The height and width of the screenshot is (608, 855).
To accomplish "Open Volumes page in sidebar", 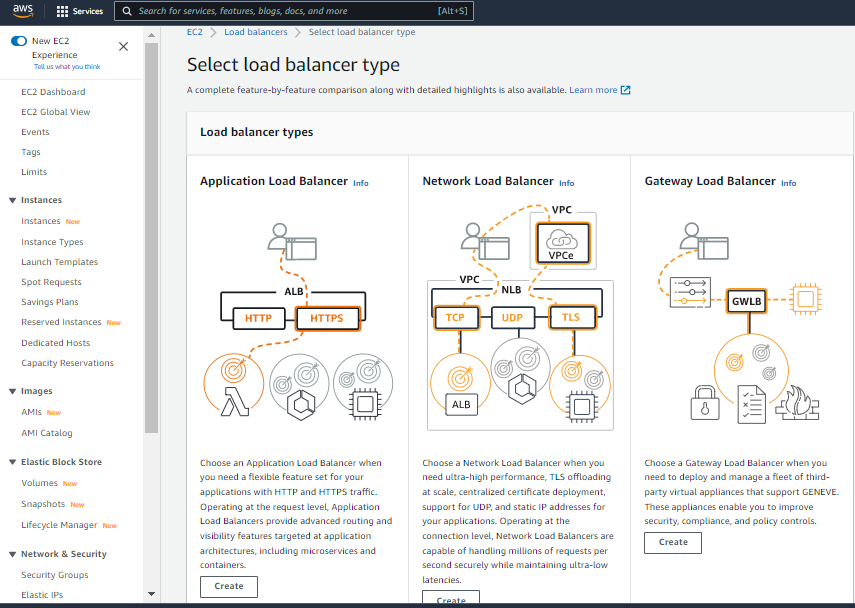I will (x=39, y=483).
